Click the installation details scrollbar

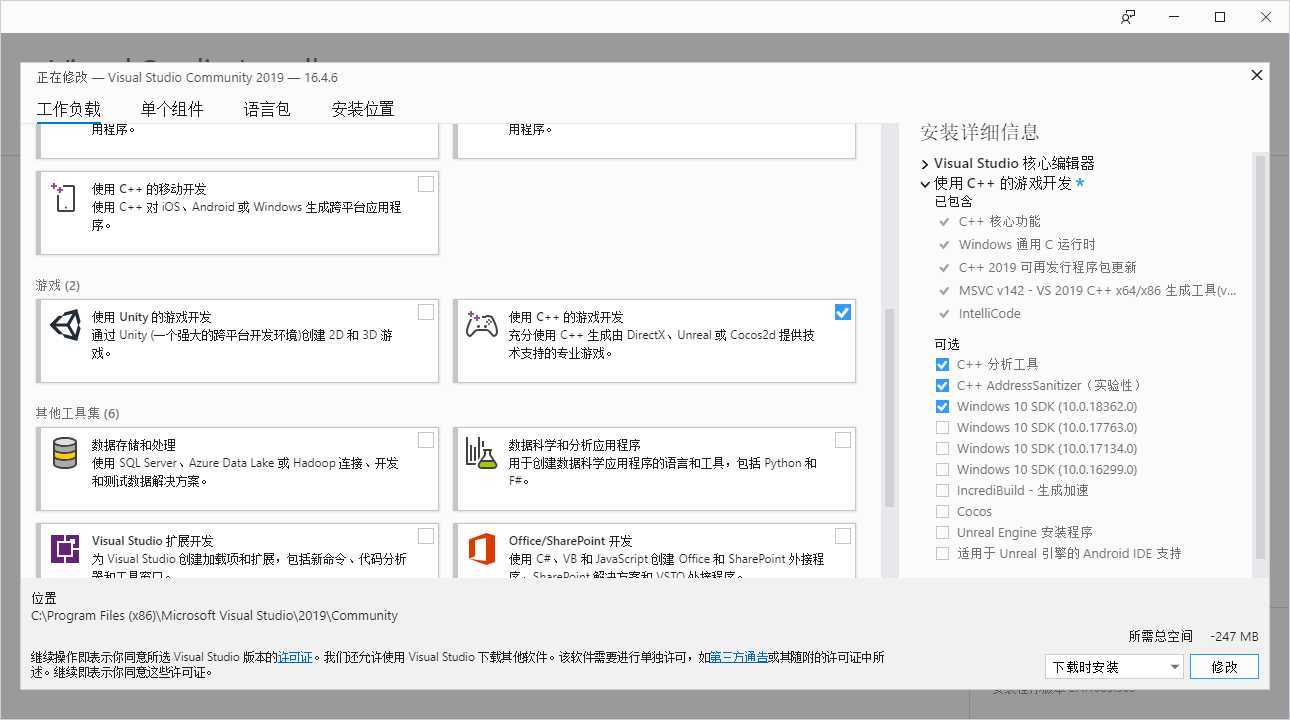point(1260,357)
